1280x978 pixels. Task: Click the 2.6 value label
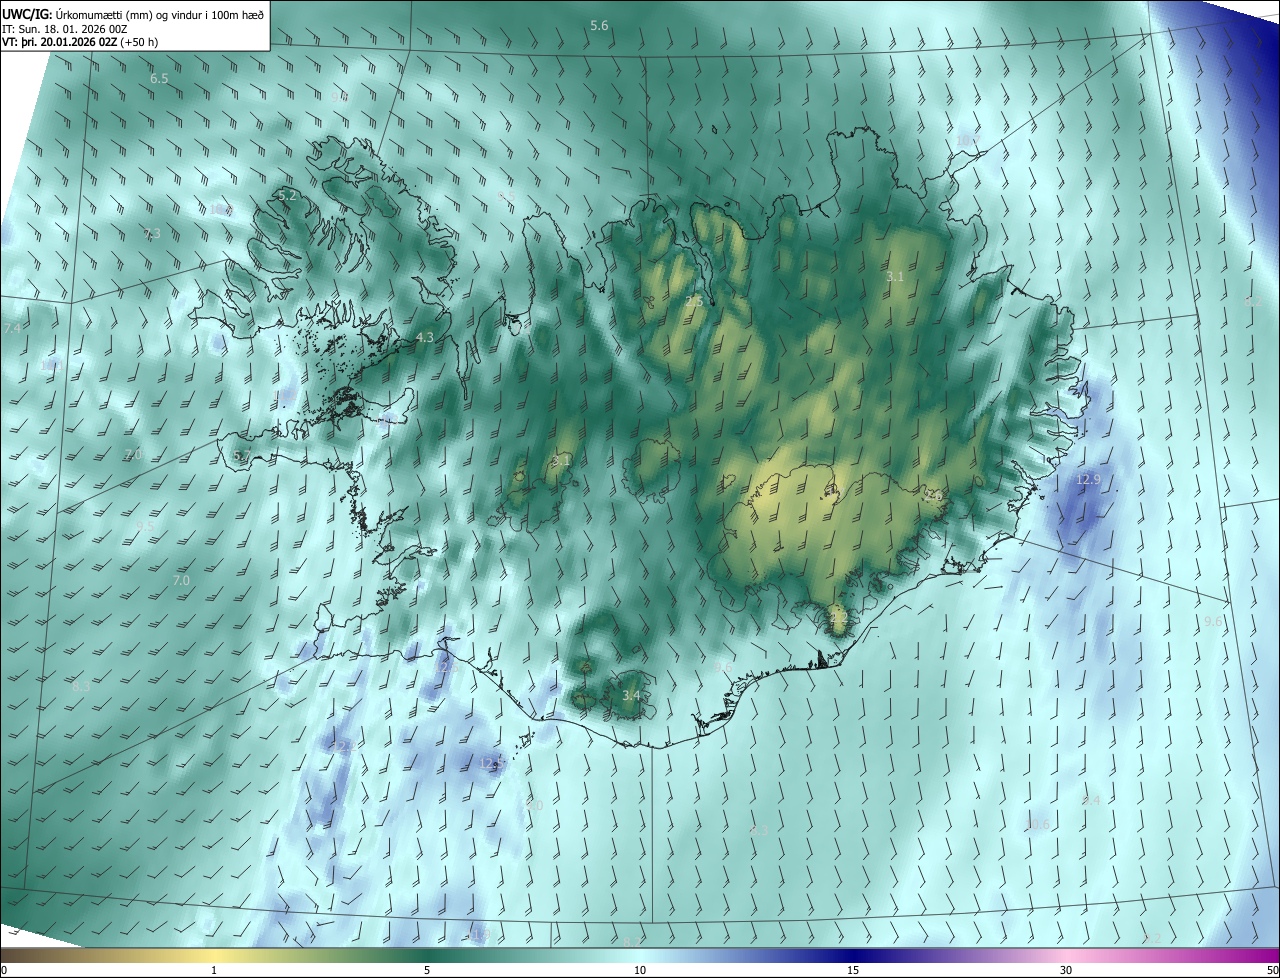coord(934,495)
